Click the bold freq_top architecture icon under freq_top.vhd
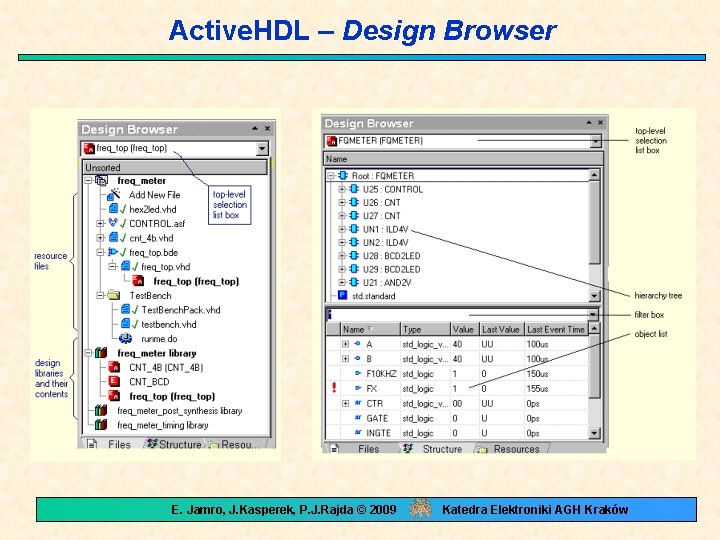Viewport: 720px width, 540px height. [138, 281]
